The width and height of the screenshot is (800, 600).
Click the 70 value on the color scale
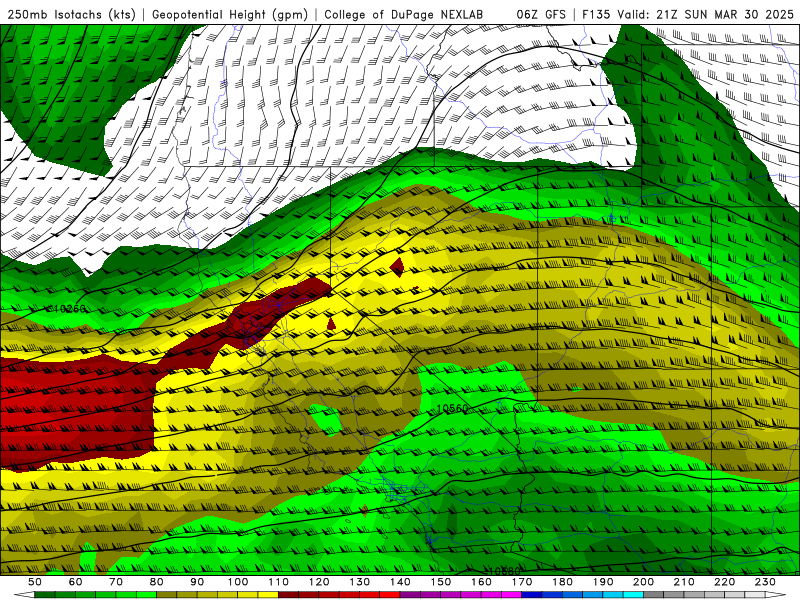pos(116,582)
